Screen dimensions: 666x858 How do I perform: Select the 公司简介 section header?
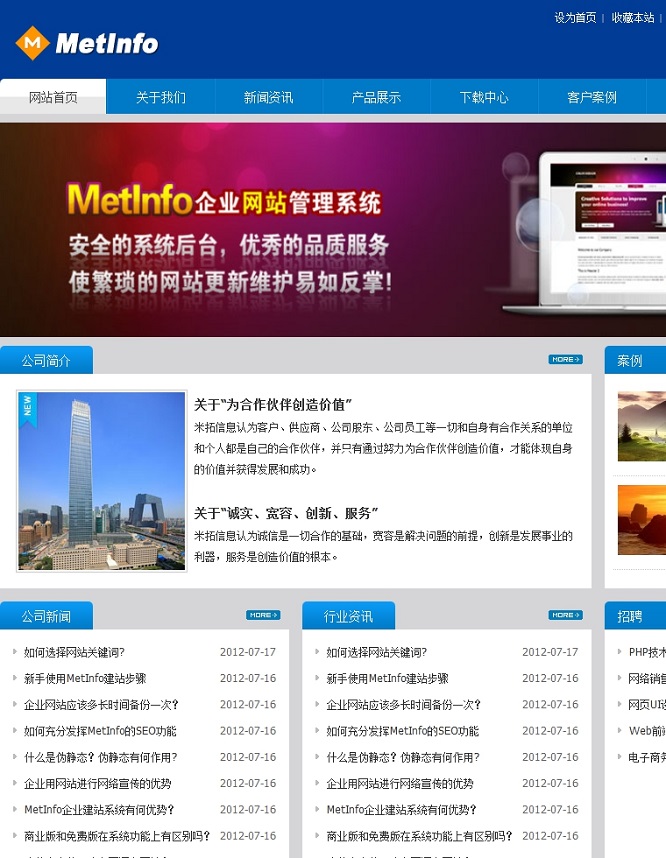pyautogui.click(x=46, y=361)
